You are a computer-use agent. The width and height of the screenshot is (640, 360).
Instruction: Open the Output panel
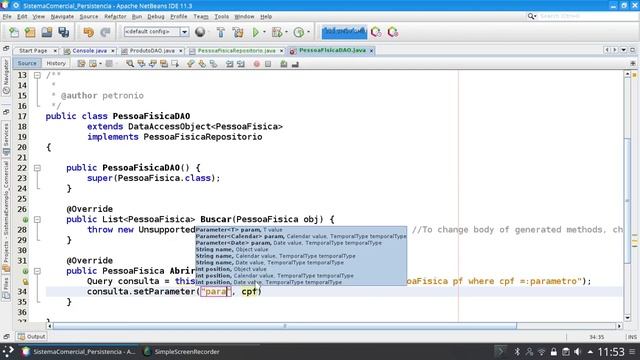pyautogui.click(x=31, y=337)
